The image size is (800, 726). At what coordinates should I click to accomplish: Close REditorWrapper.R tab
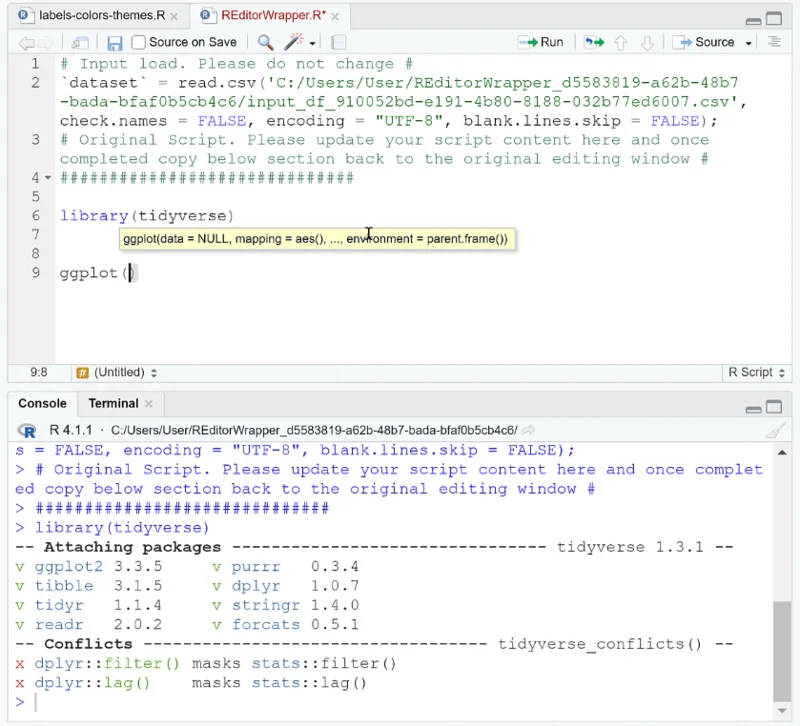(x=335, y=17)
